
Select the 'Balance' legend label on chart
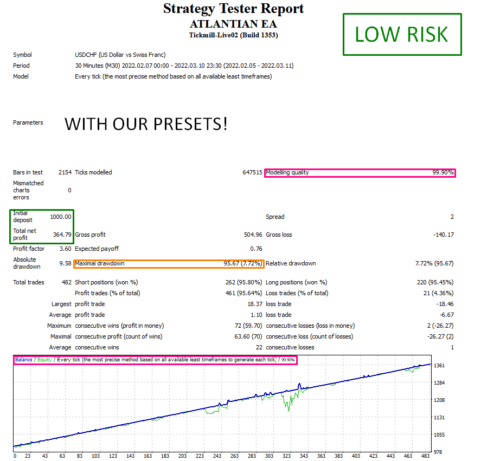24,360
